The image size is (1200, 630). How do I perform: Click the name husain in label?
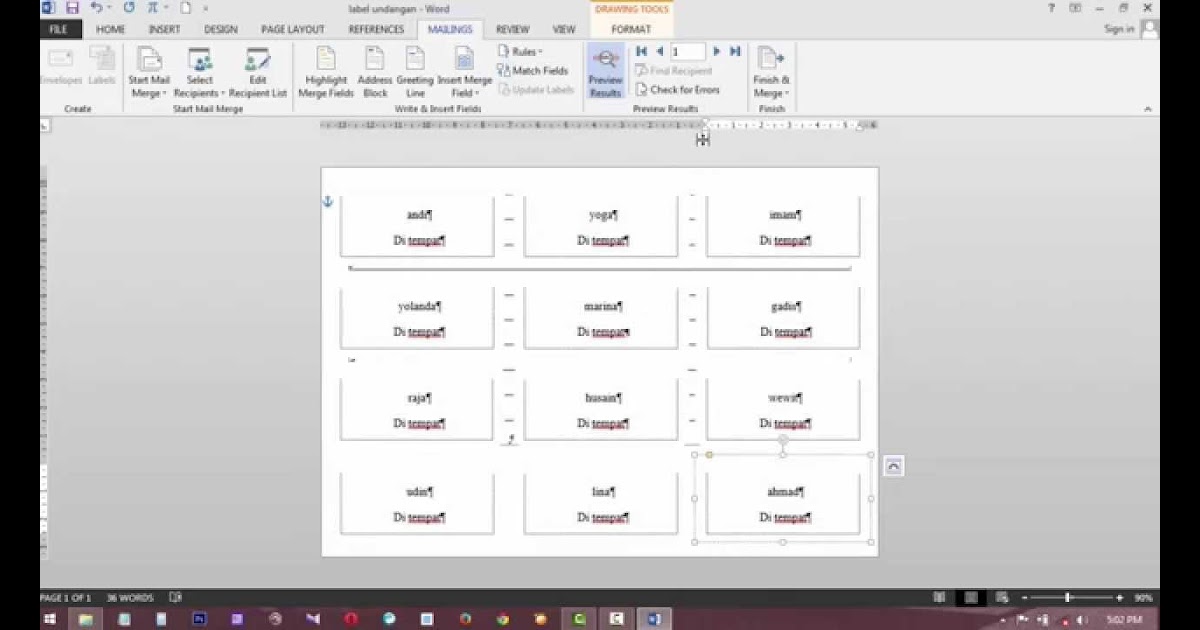point(601,398)
